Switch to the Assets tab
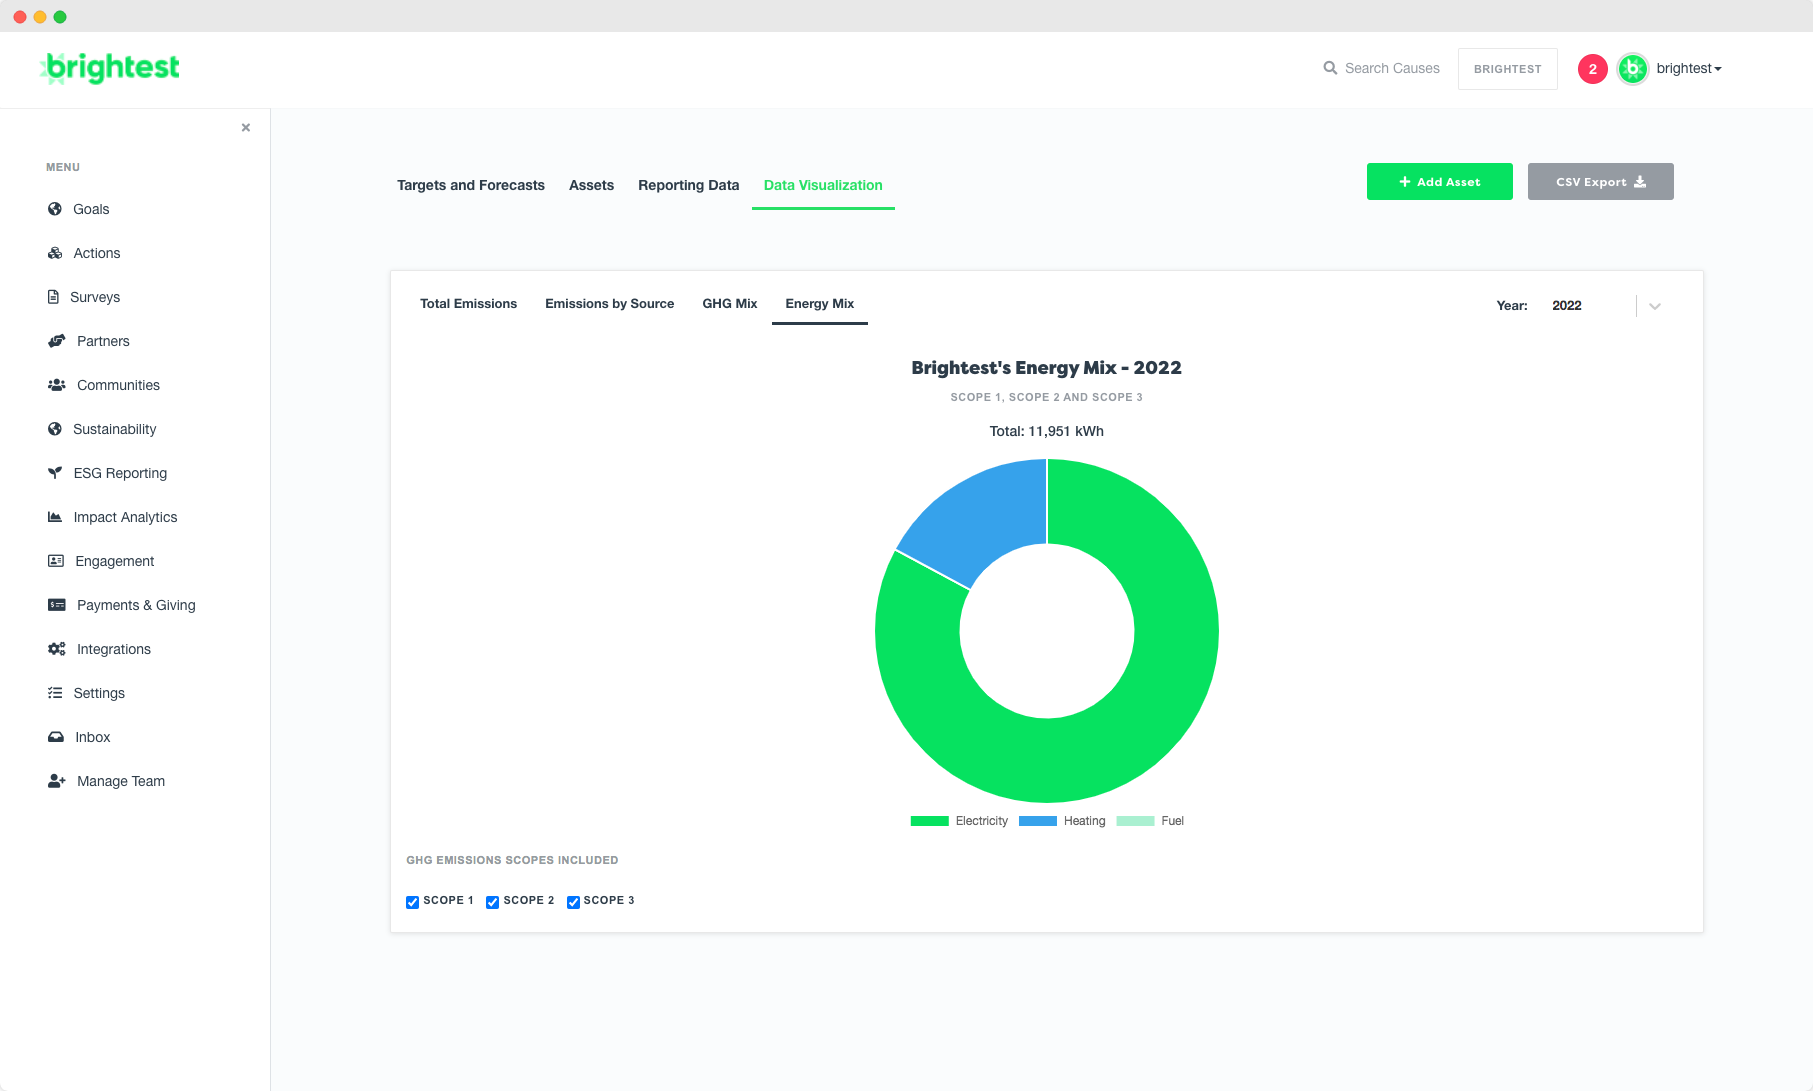The height and width of the screenshot is (1091, 1813). click(x=591, y=185)
